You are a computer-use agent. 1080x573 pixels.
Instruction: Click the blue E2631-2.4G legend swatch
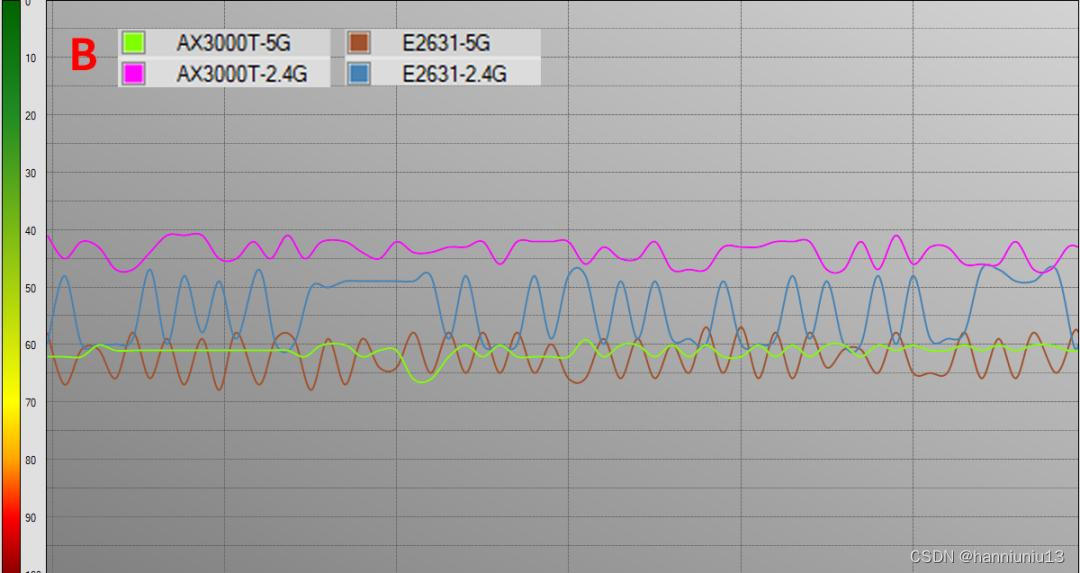(359, 73)
